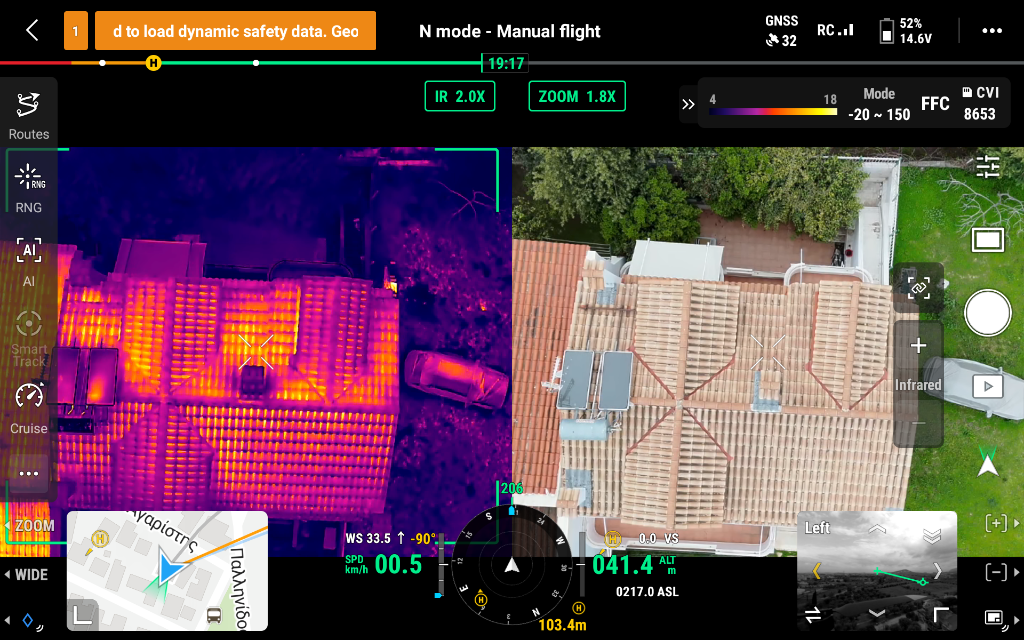Open the orange dynamic safety data alert
This screenshot has height=640, width=1024.
click(x=235, y=31)
